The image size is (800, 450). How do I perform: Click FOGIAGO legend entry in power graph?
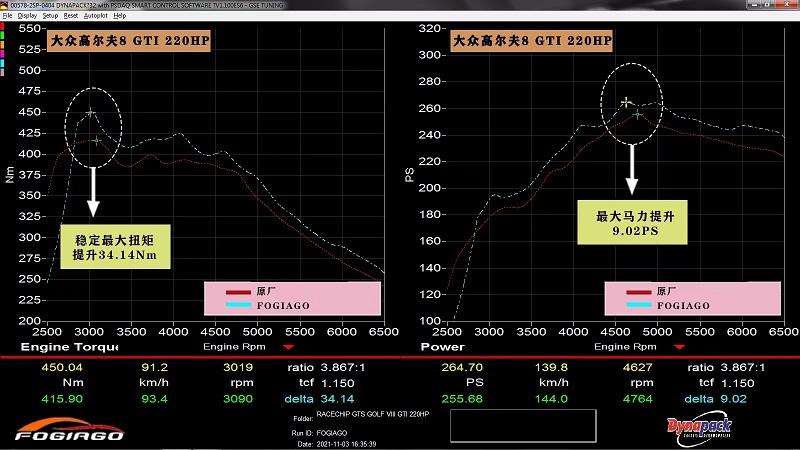coord(668,306)
